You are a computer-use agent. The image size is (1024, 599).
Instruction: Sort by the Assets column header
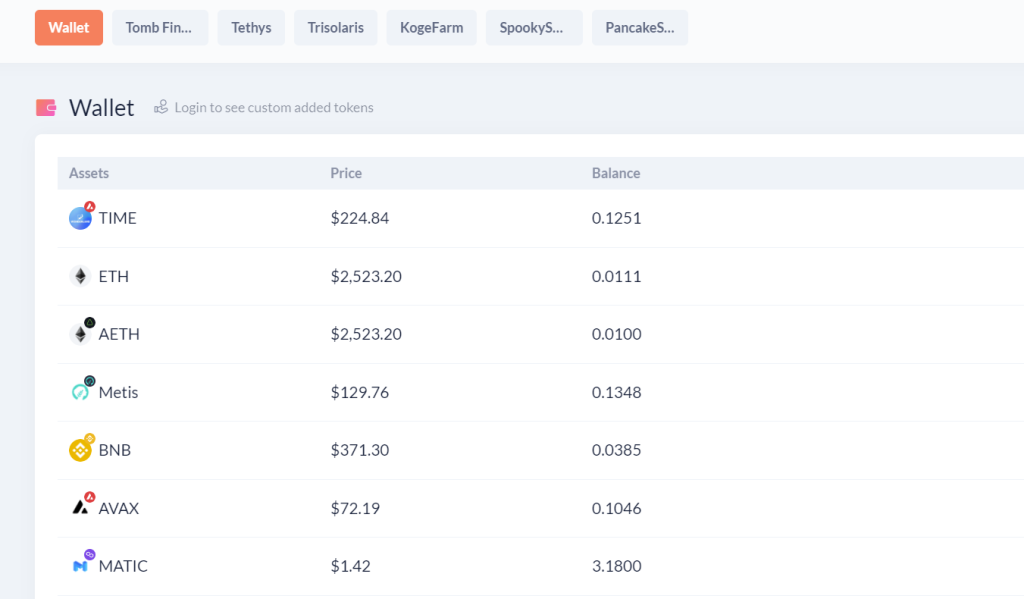click(x=89, y=173)
